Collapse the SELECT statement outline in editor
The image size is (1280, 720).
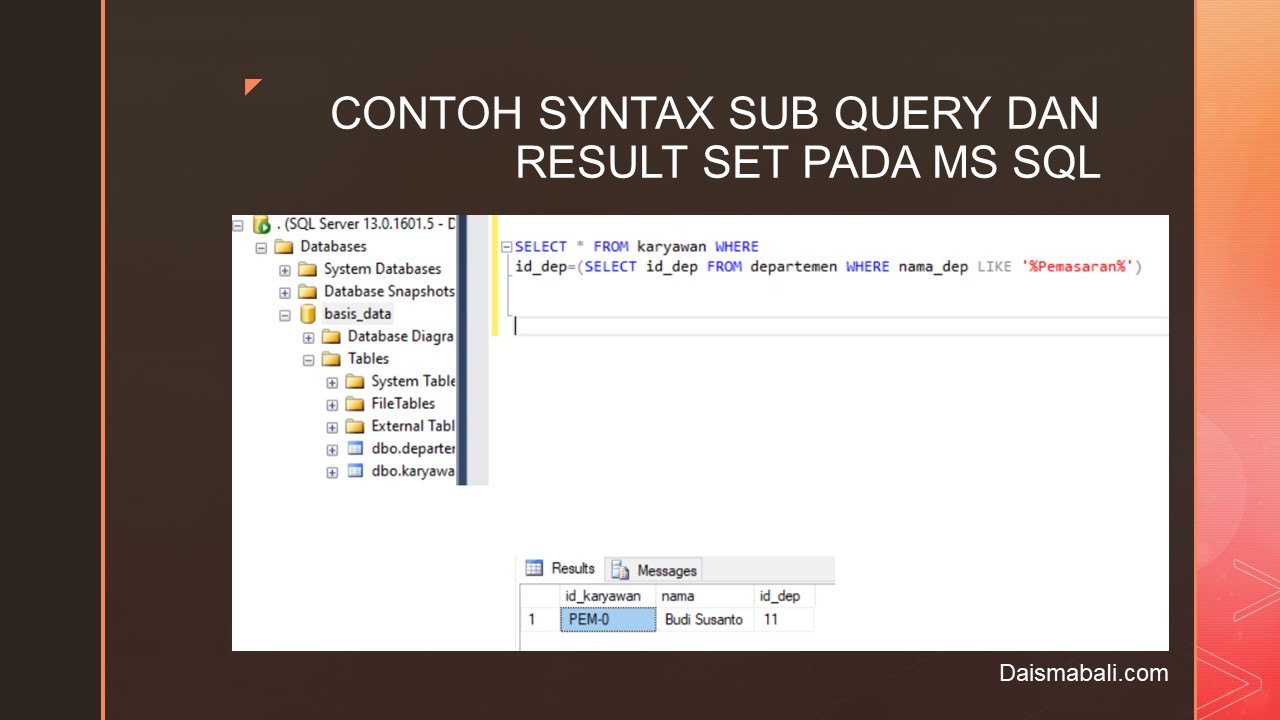[506, 247]
